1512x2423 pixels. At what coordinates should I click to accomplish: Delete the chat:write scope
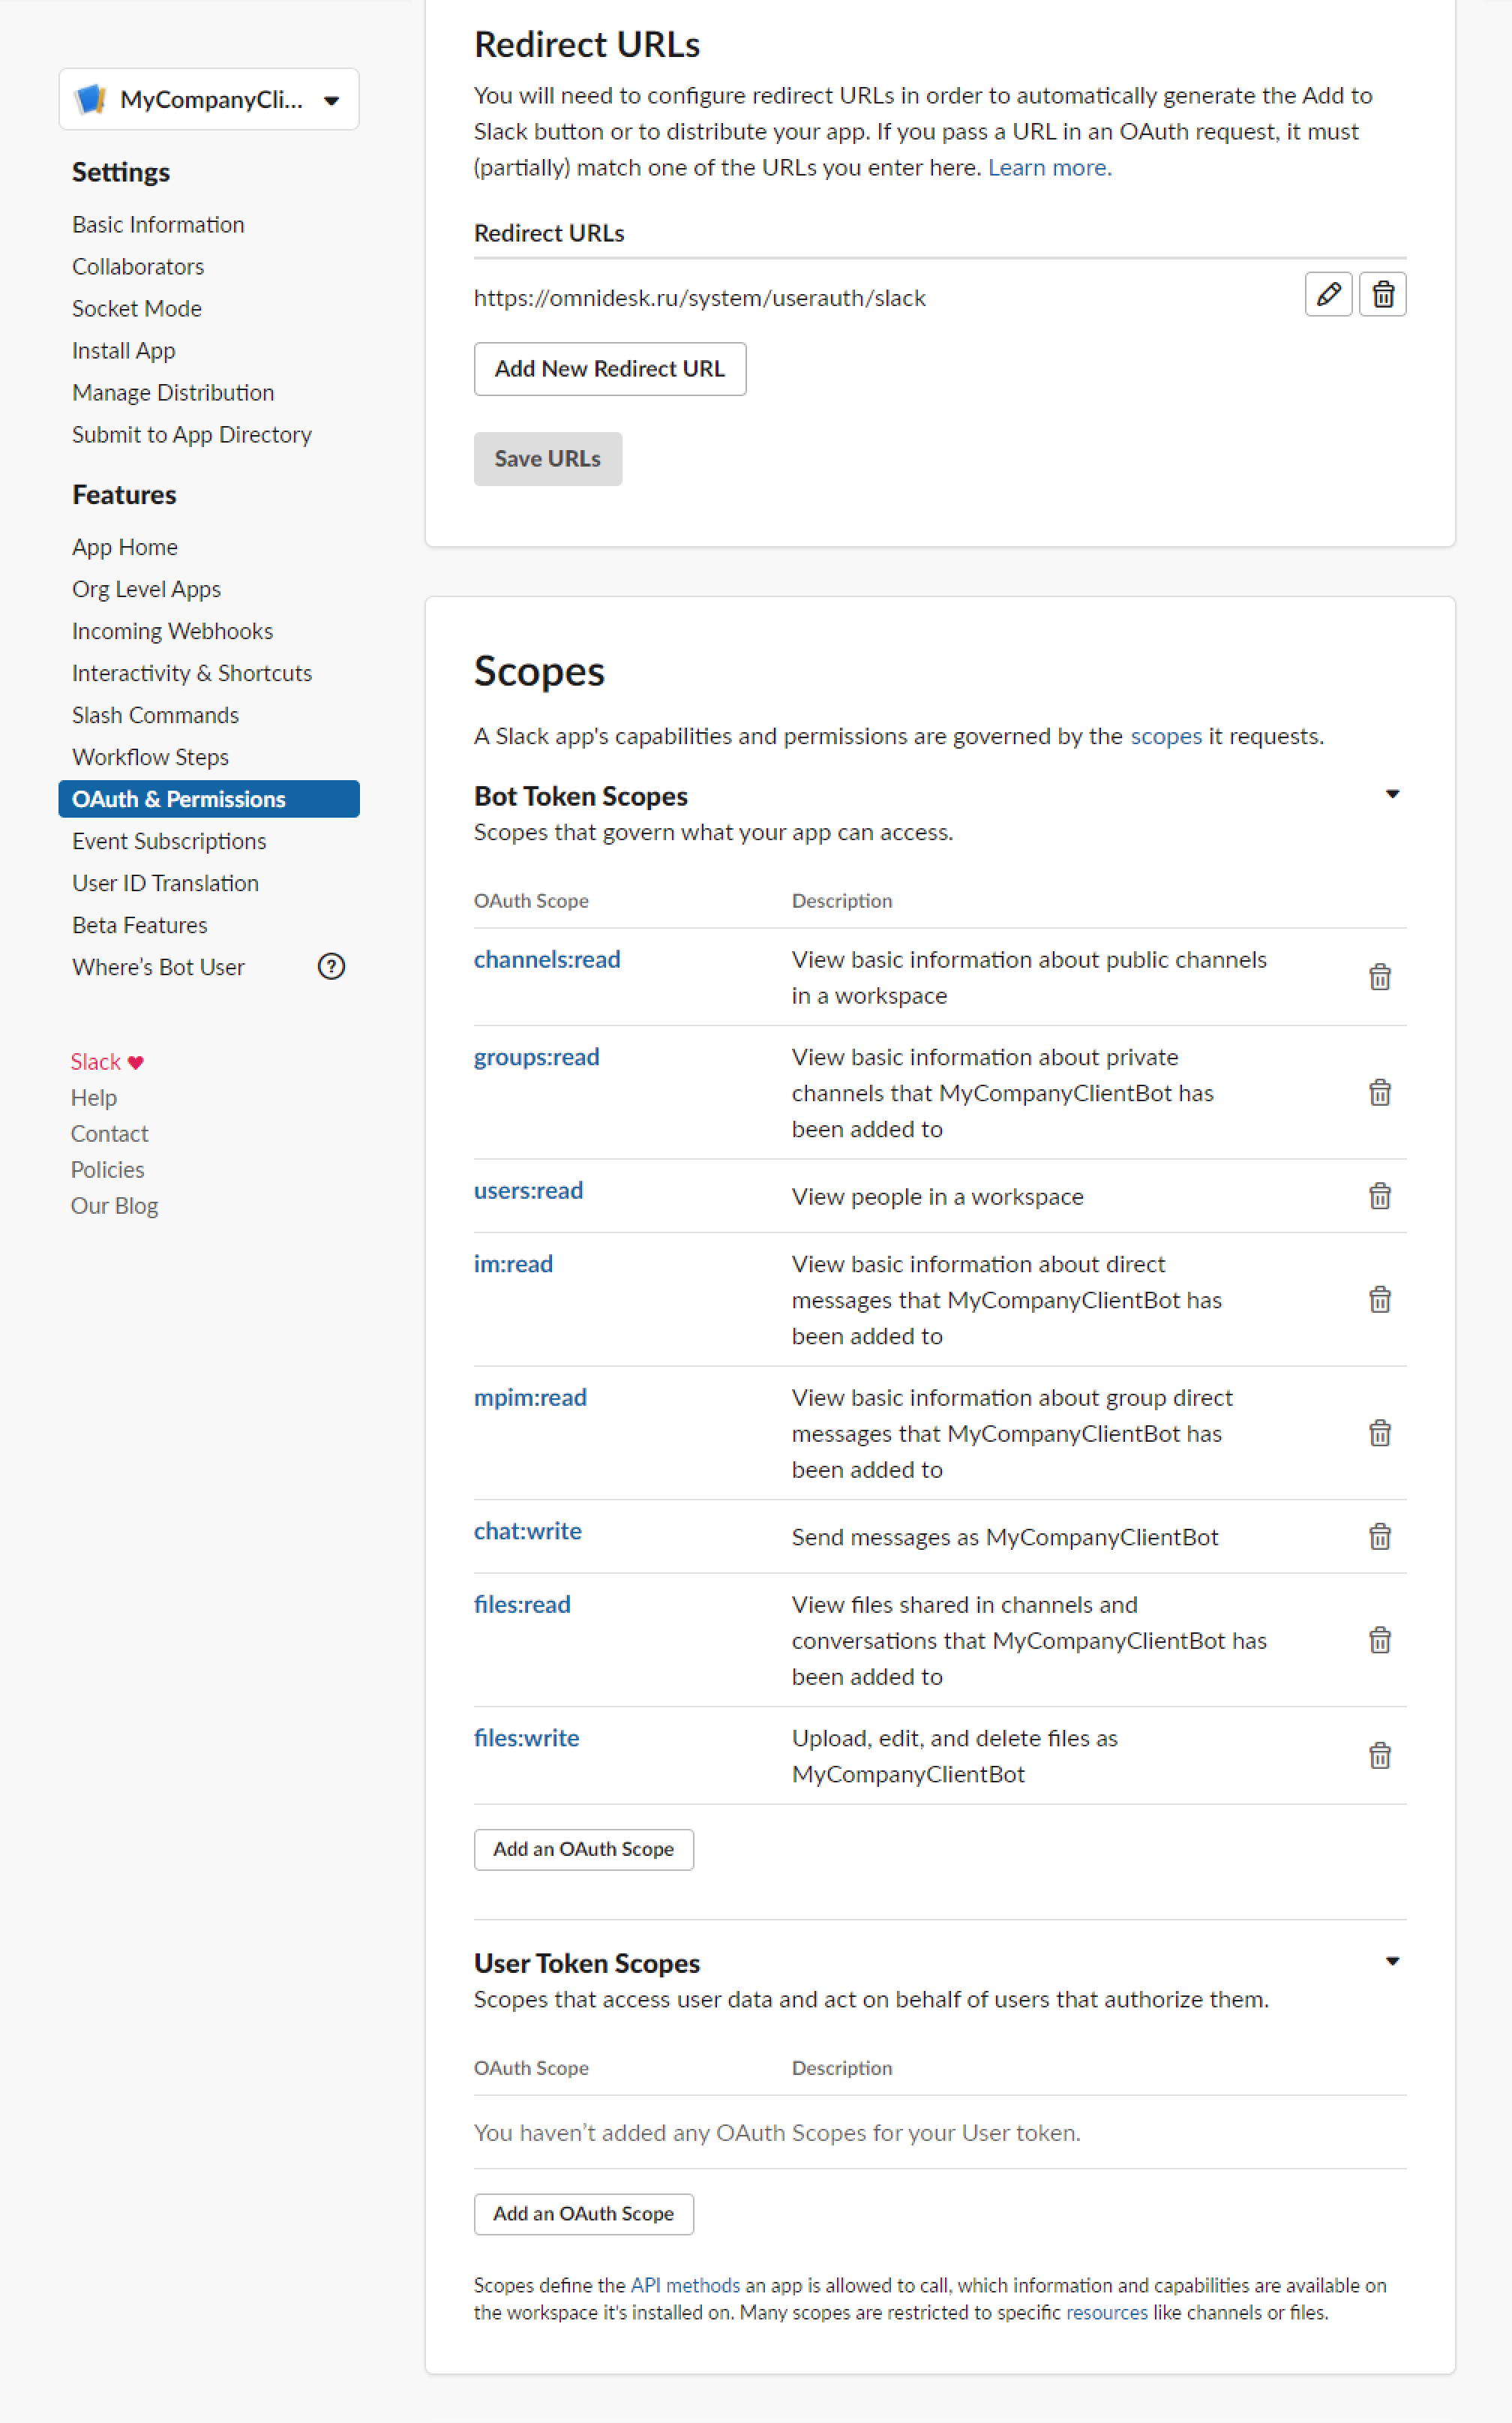tap(1379, 1536)
